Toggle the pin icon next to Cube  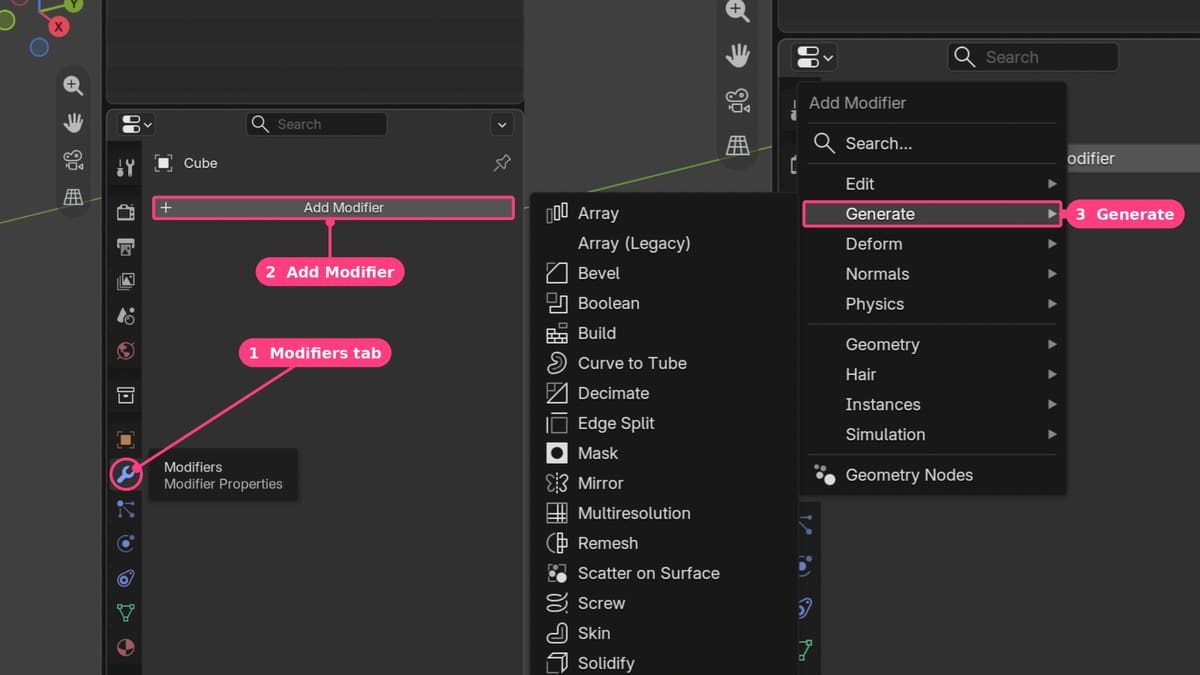click(x=502, y=163)
